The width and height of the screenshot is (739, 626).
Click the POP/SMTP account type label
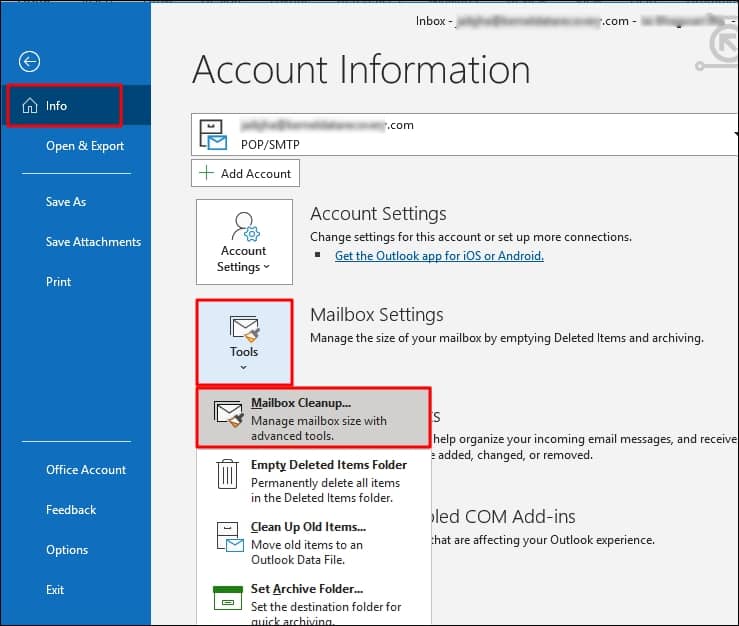pos(270,144)
